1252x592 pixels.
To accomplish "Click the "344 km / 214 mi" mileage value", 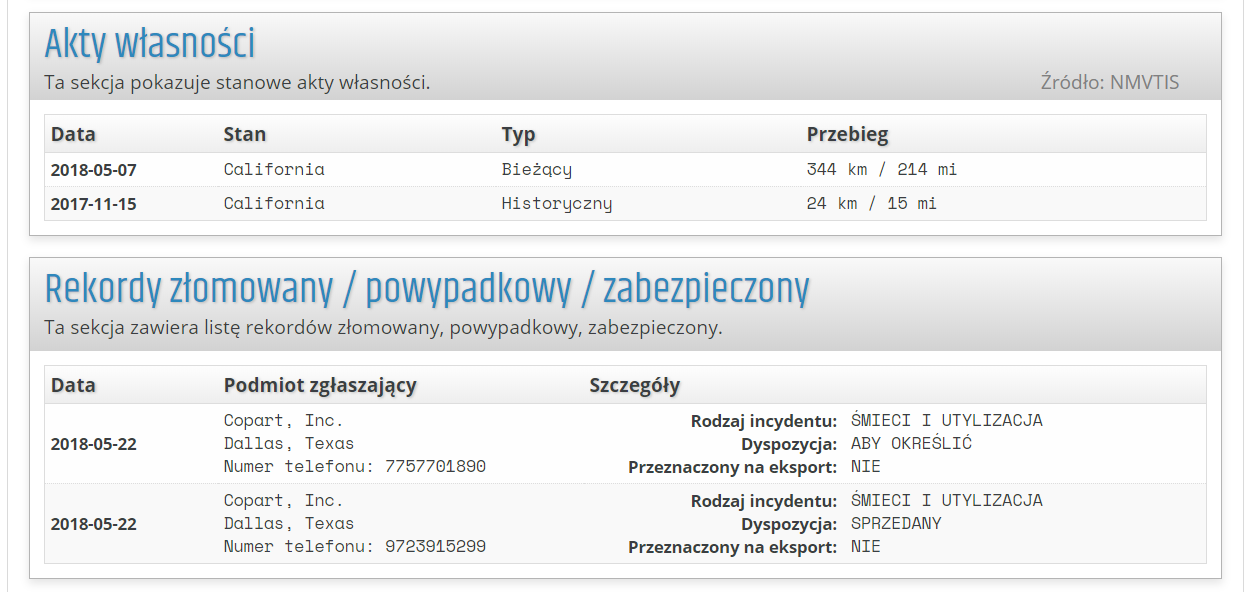I will point(881,170).
